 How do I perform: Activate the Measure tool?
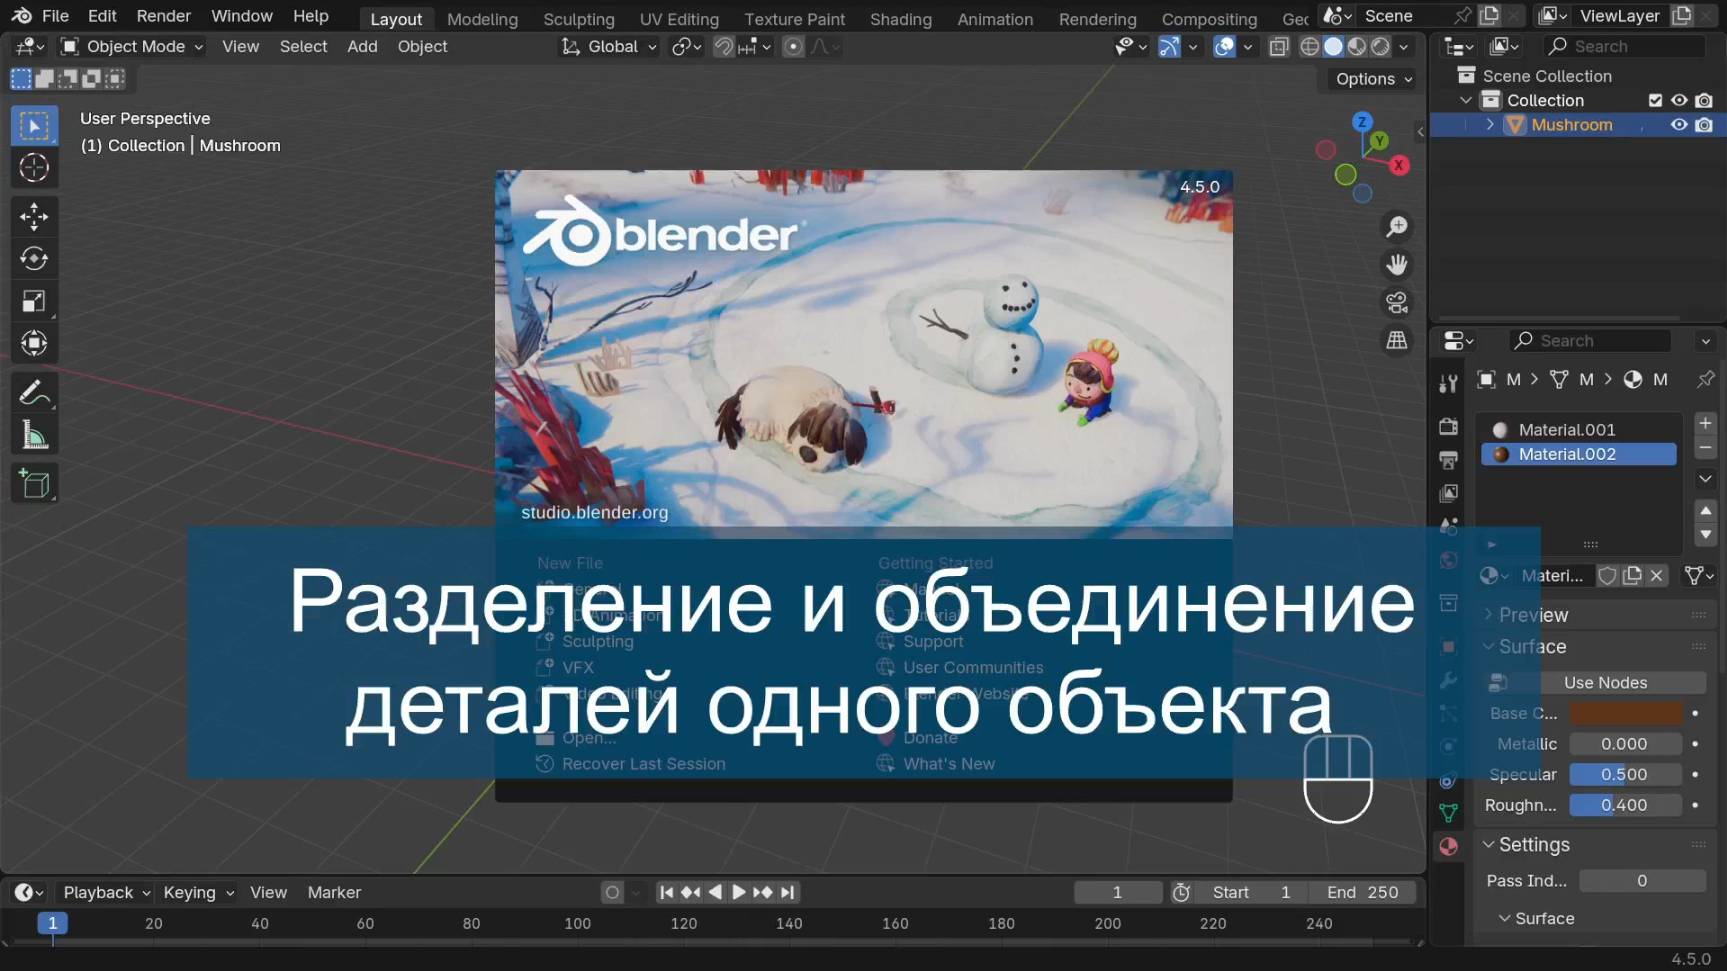[34, 434]
